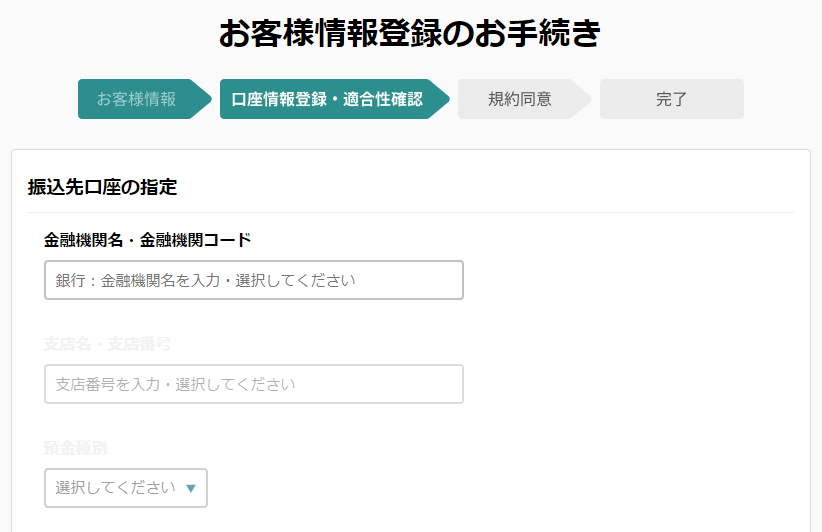Click the faded 支店名・支店番号 label
The height and width of the screenshot is (532, 822).
tap(107, 344)
